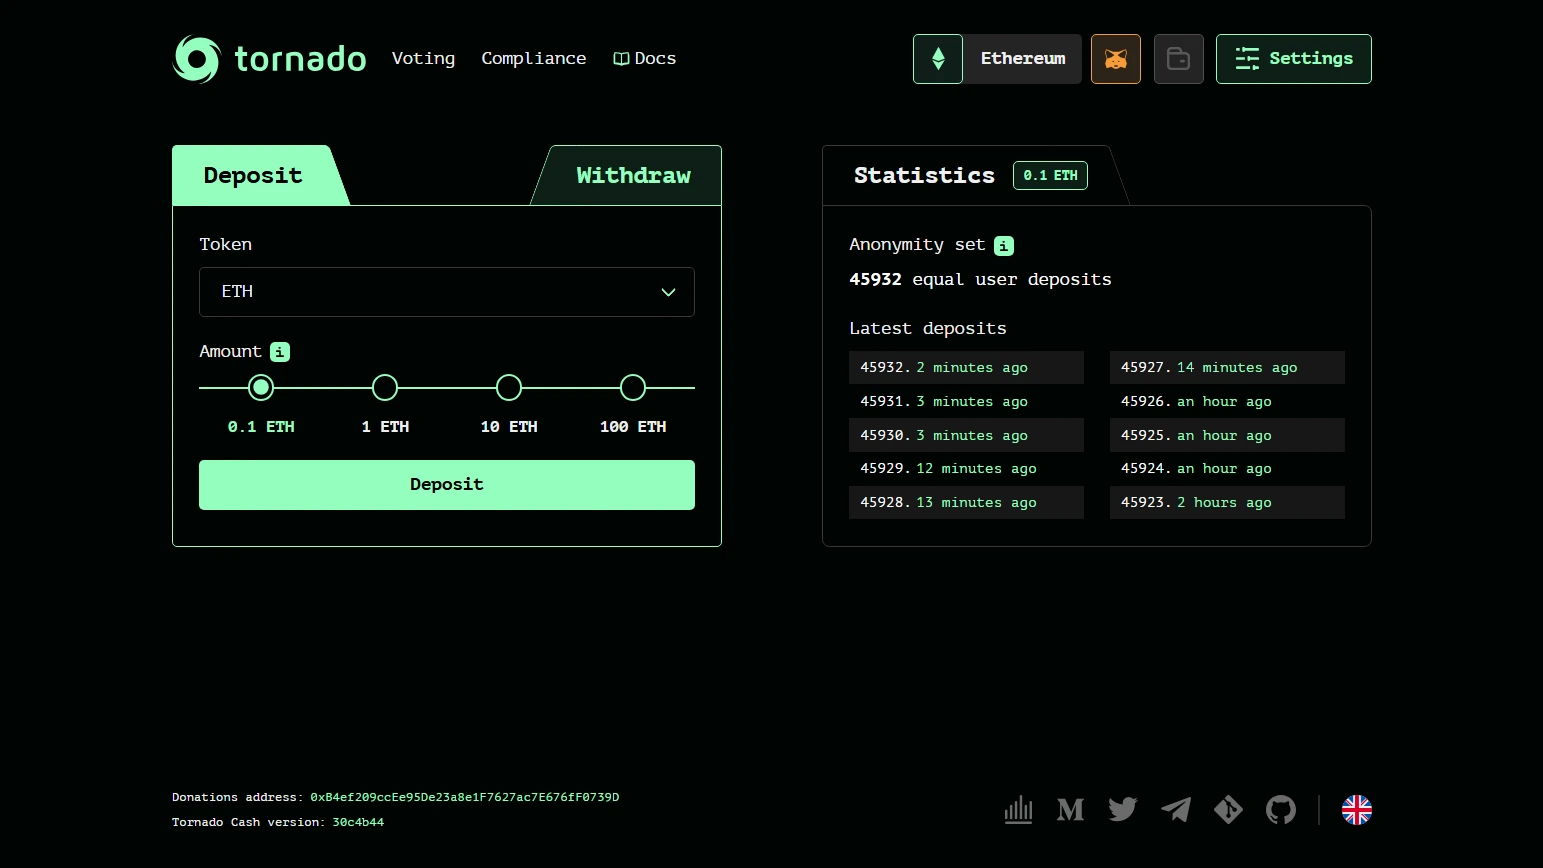Click the MetaMask fox icon
The height and width of the screenshot is (868, 1543).
(1115, 59)
